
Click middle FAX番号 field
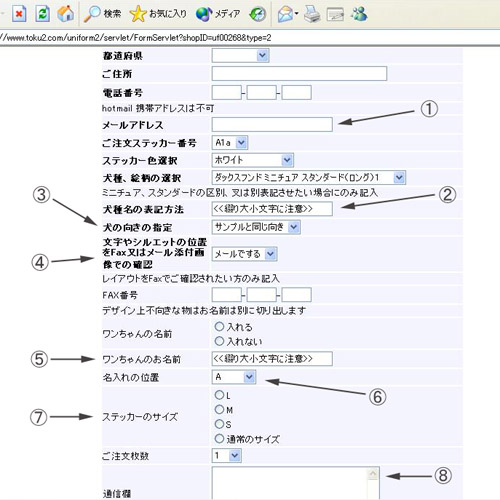[x=262, y=295]
